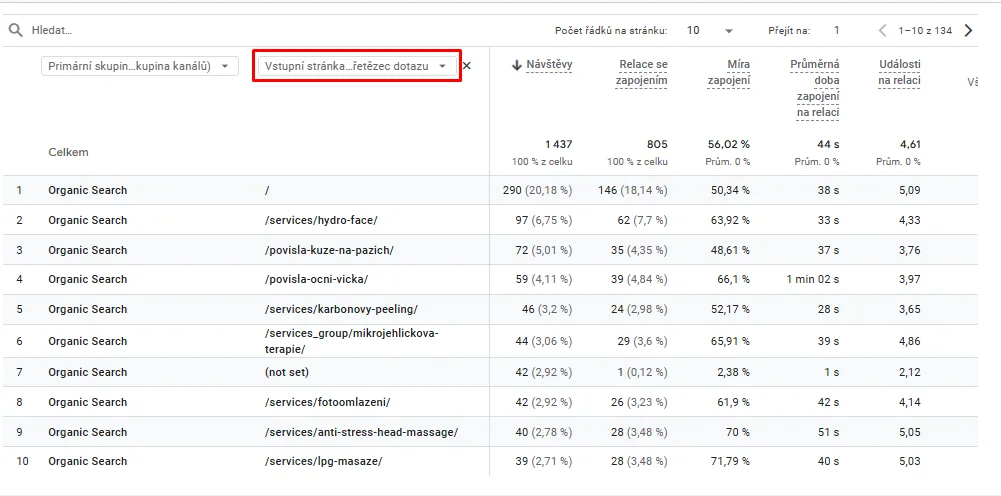Open primary channel group dimension dropdown

point(140,66)
